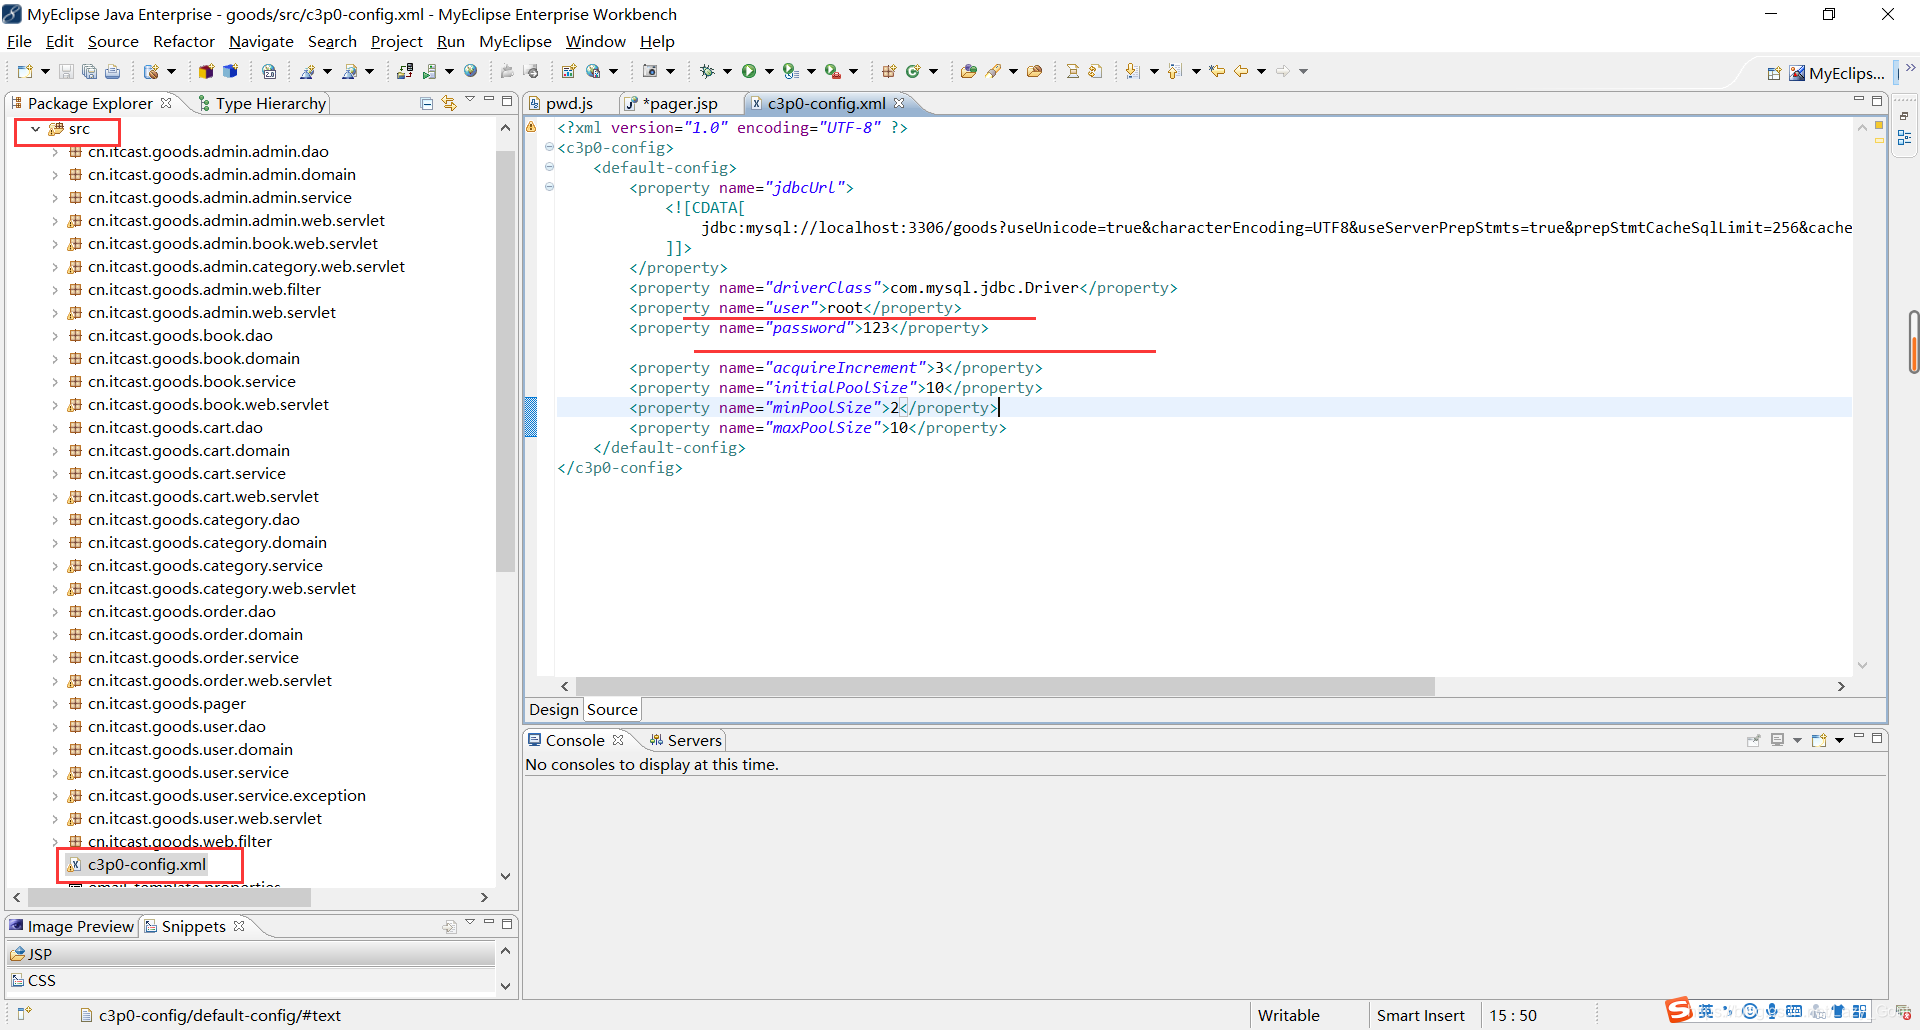Click Display Selected Console icon
Image resolution: width=1920 pixels, height=1030 pixels.
pos(1777,740)
